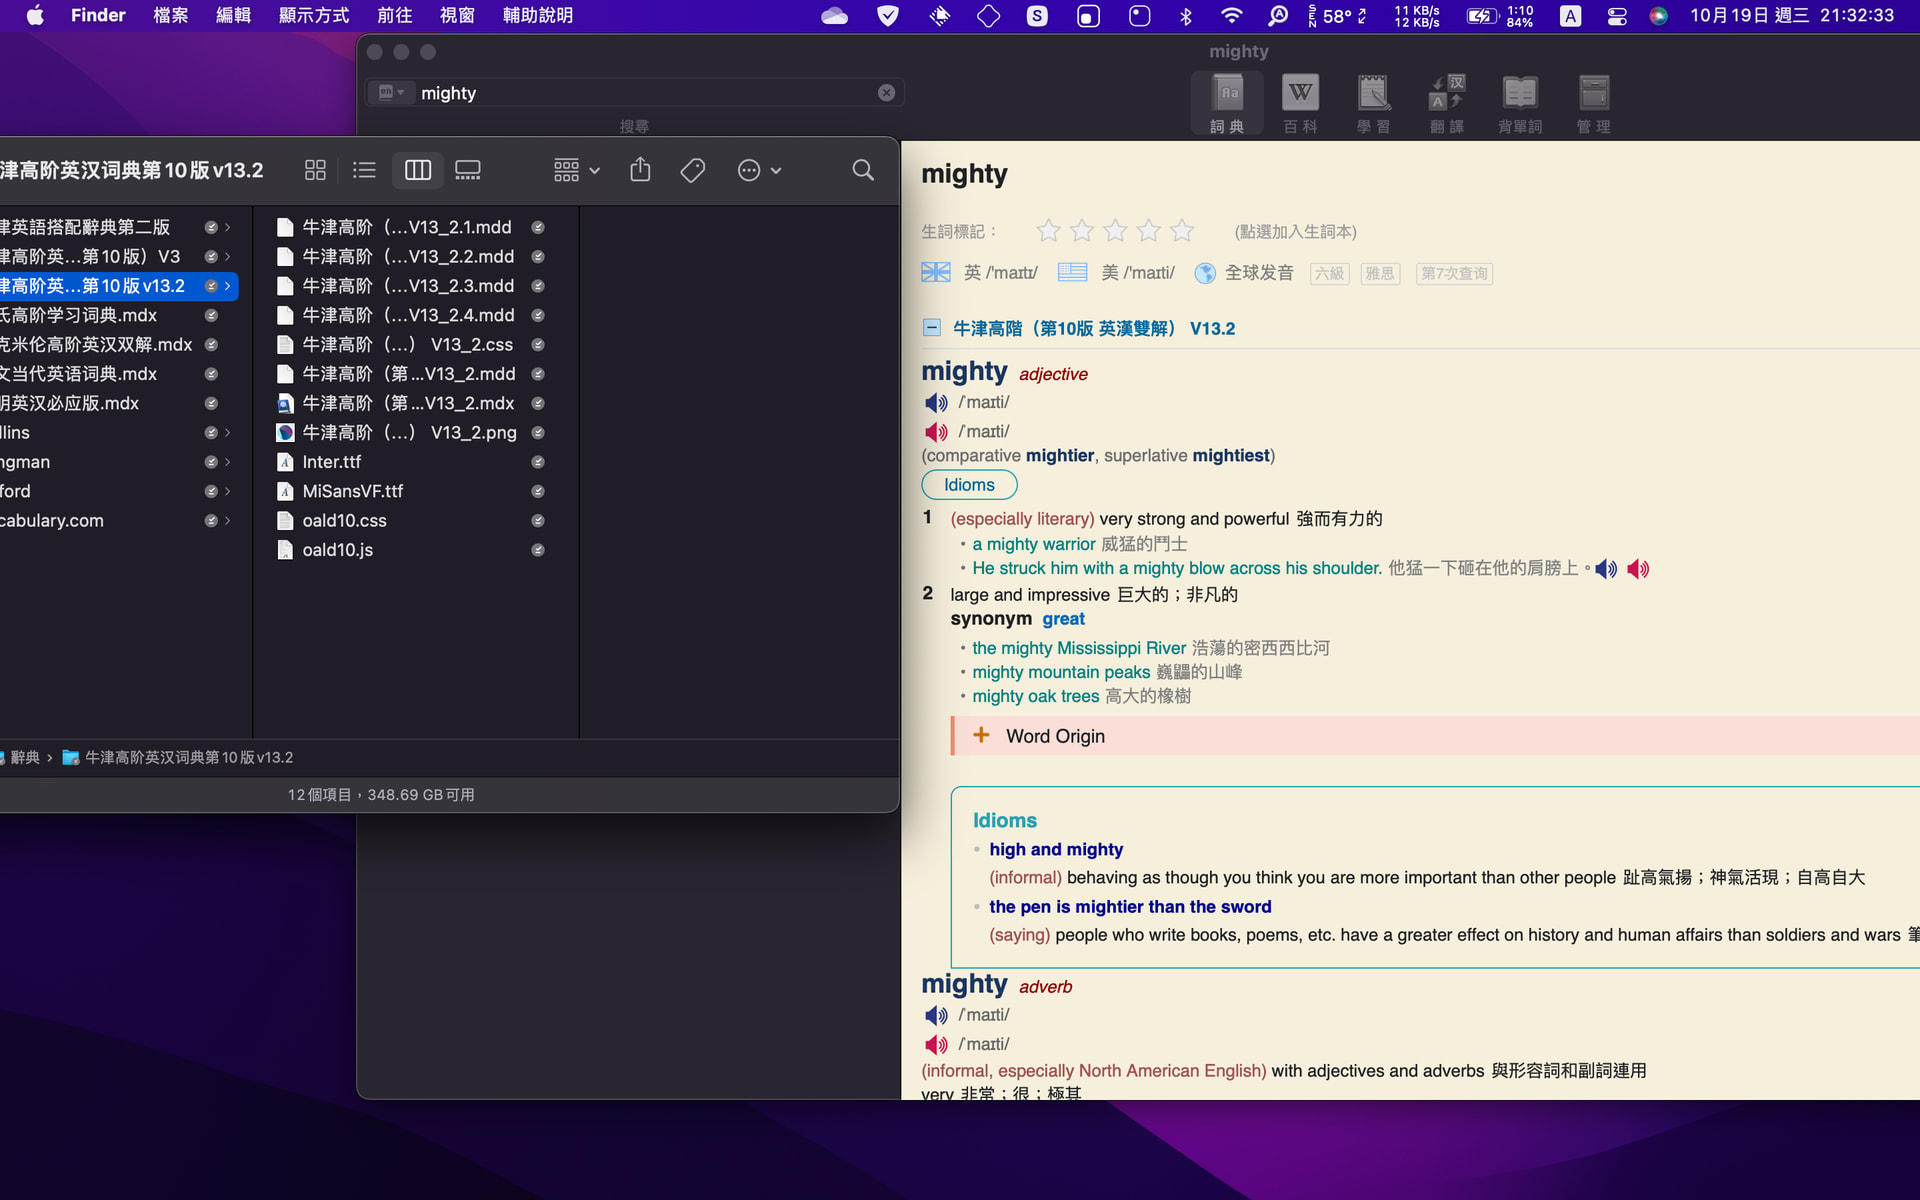This screenshot has height=1200, width=1920.
Task: Click the 六級 tag button
Action: tap(1329, 273)
